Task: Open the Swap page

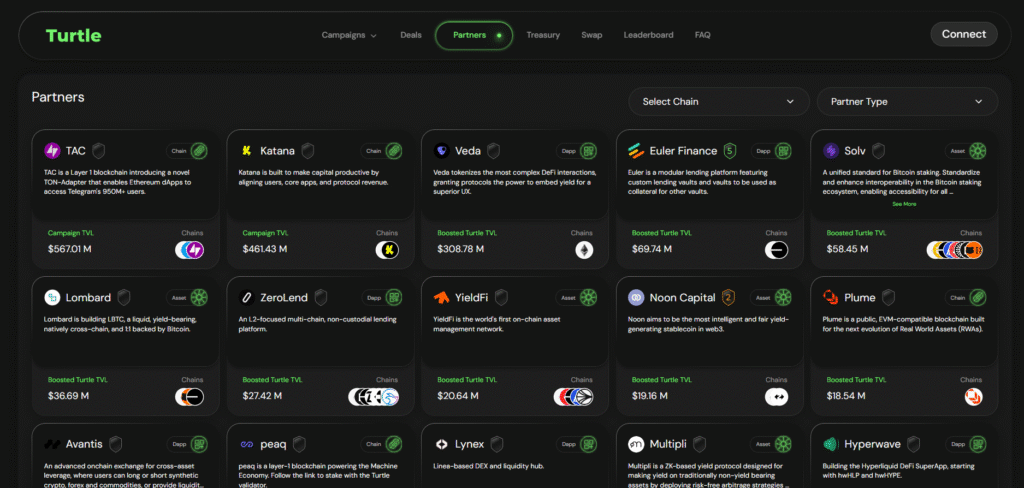Action: point(592,35)
